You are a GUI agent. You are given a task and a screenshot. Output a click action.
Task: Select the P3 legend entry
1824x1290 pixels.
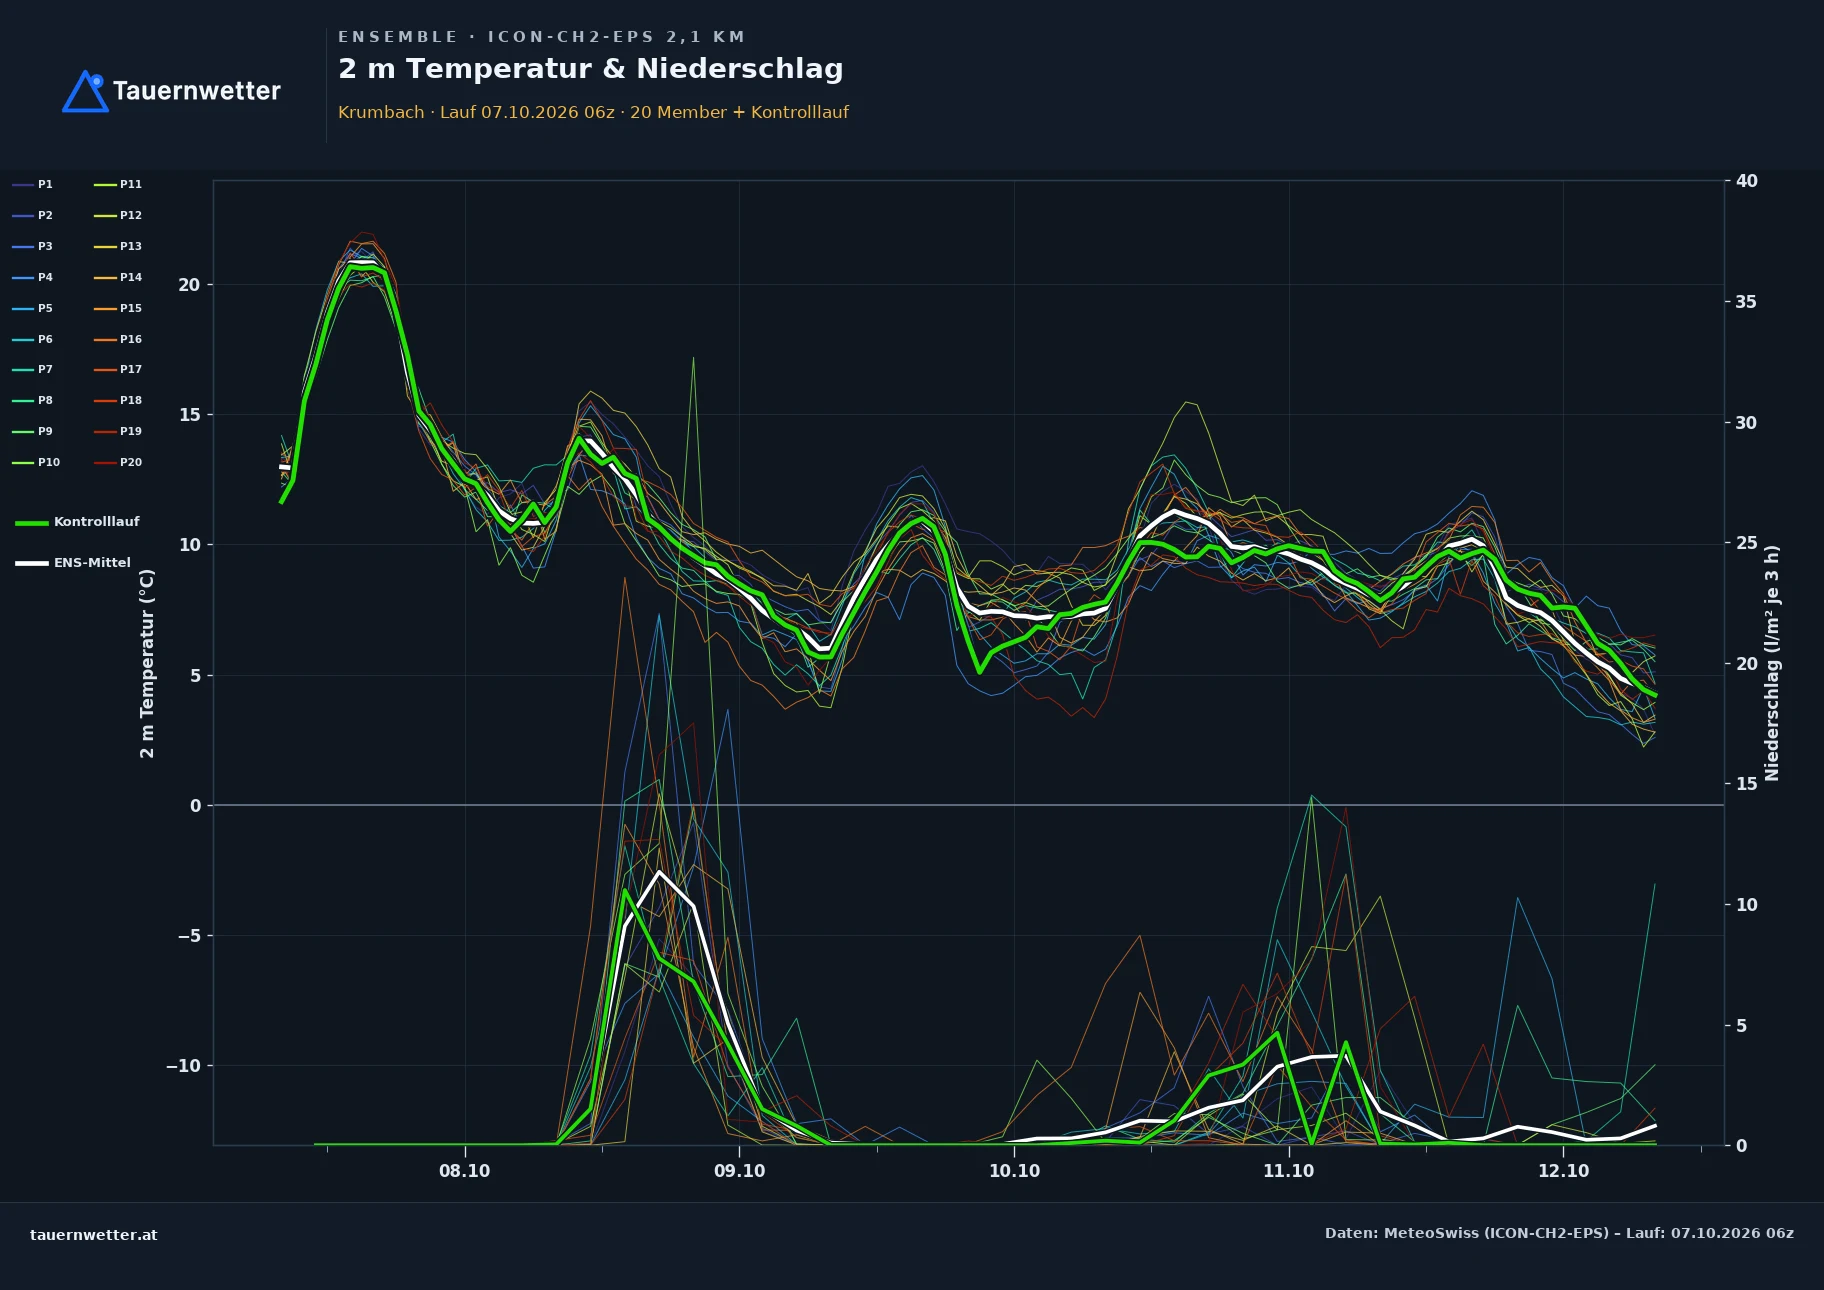pos(33,246)
